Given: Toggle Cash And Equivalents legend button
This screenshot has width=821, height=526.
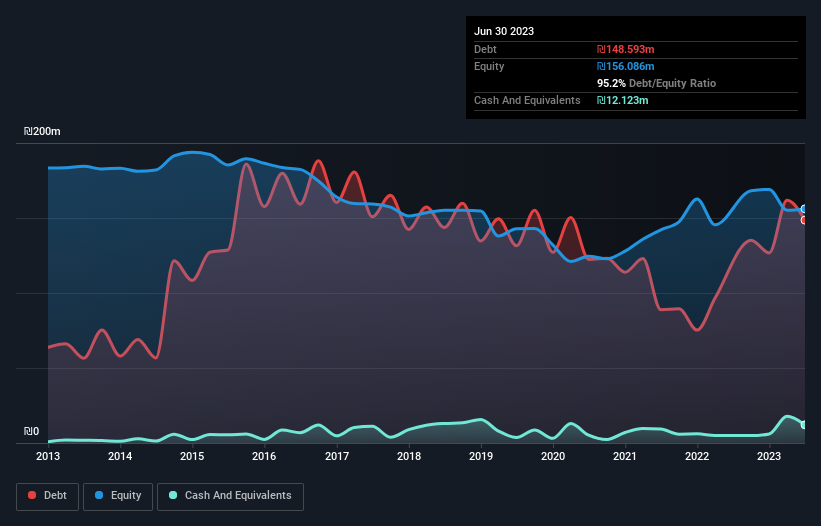Looking at the screenshot, I should pyautogui.click(x=230, y=496).
